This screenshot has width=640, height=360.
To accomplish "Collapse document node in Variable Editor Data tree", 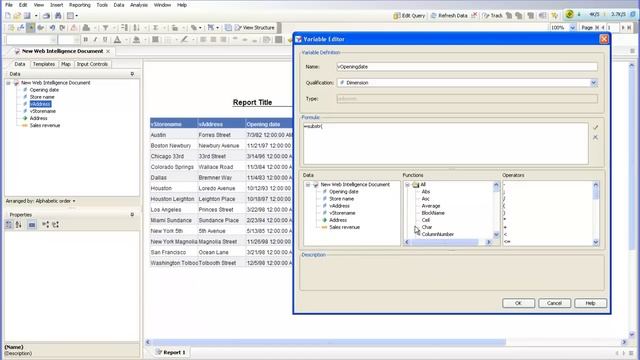I will point(308,185).
